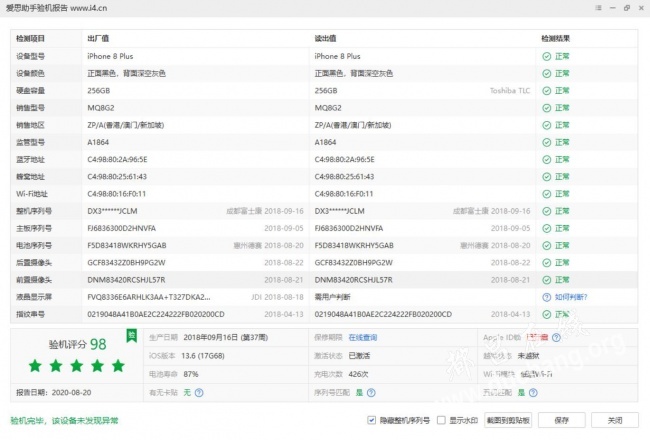Click the 检测结果 column header
This screenshot has width=650, height=440.
(x=555, y=39)
